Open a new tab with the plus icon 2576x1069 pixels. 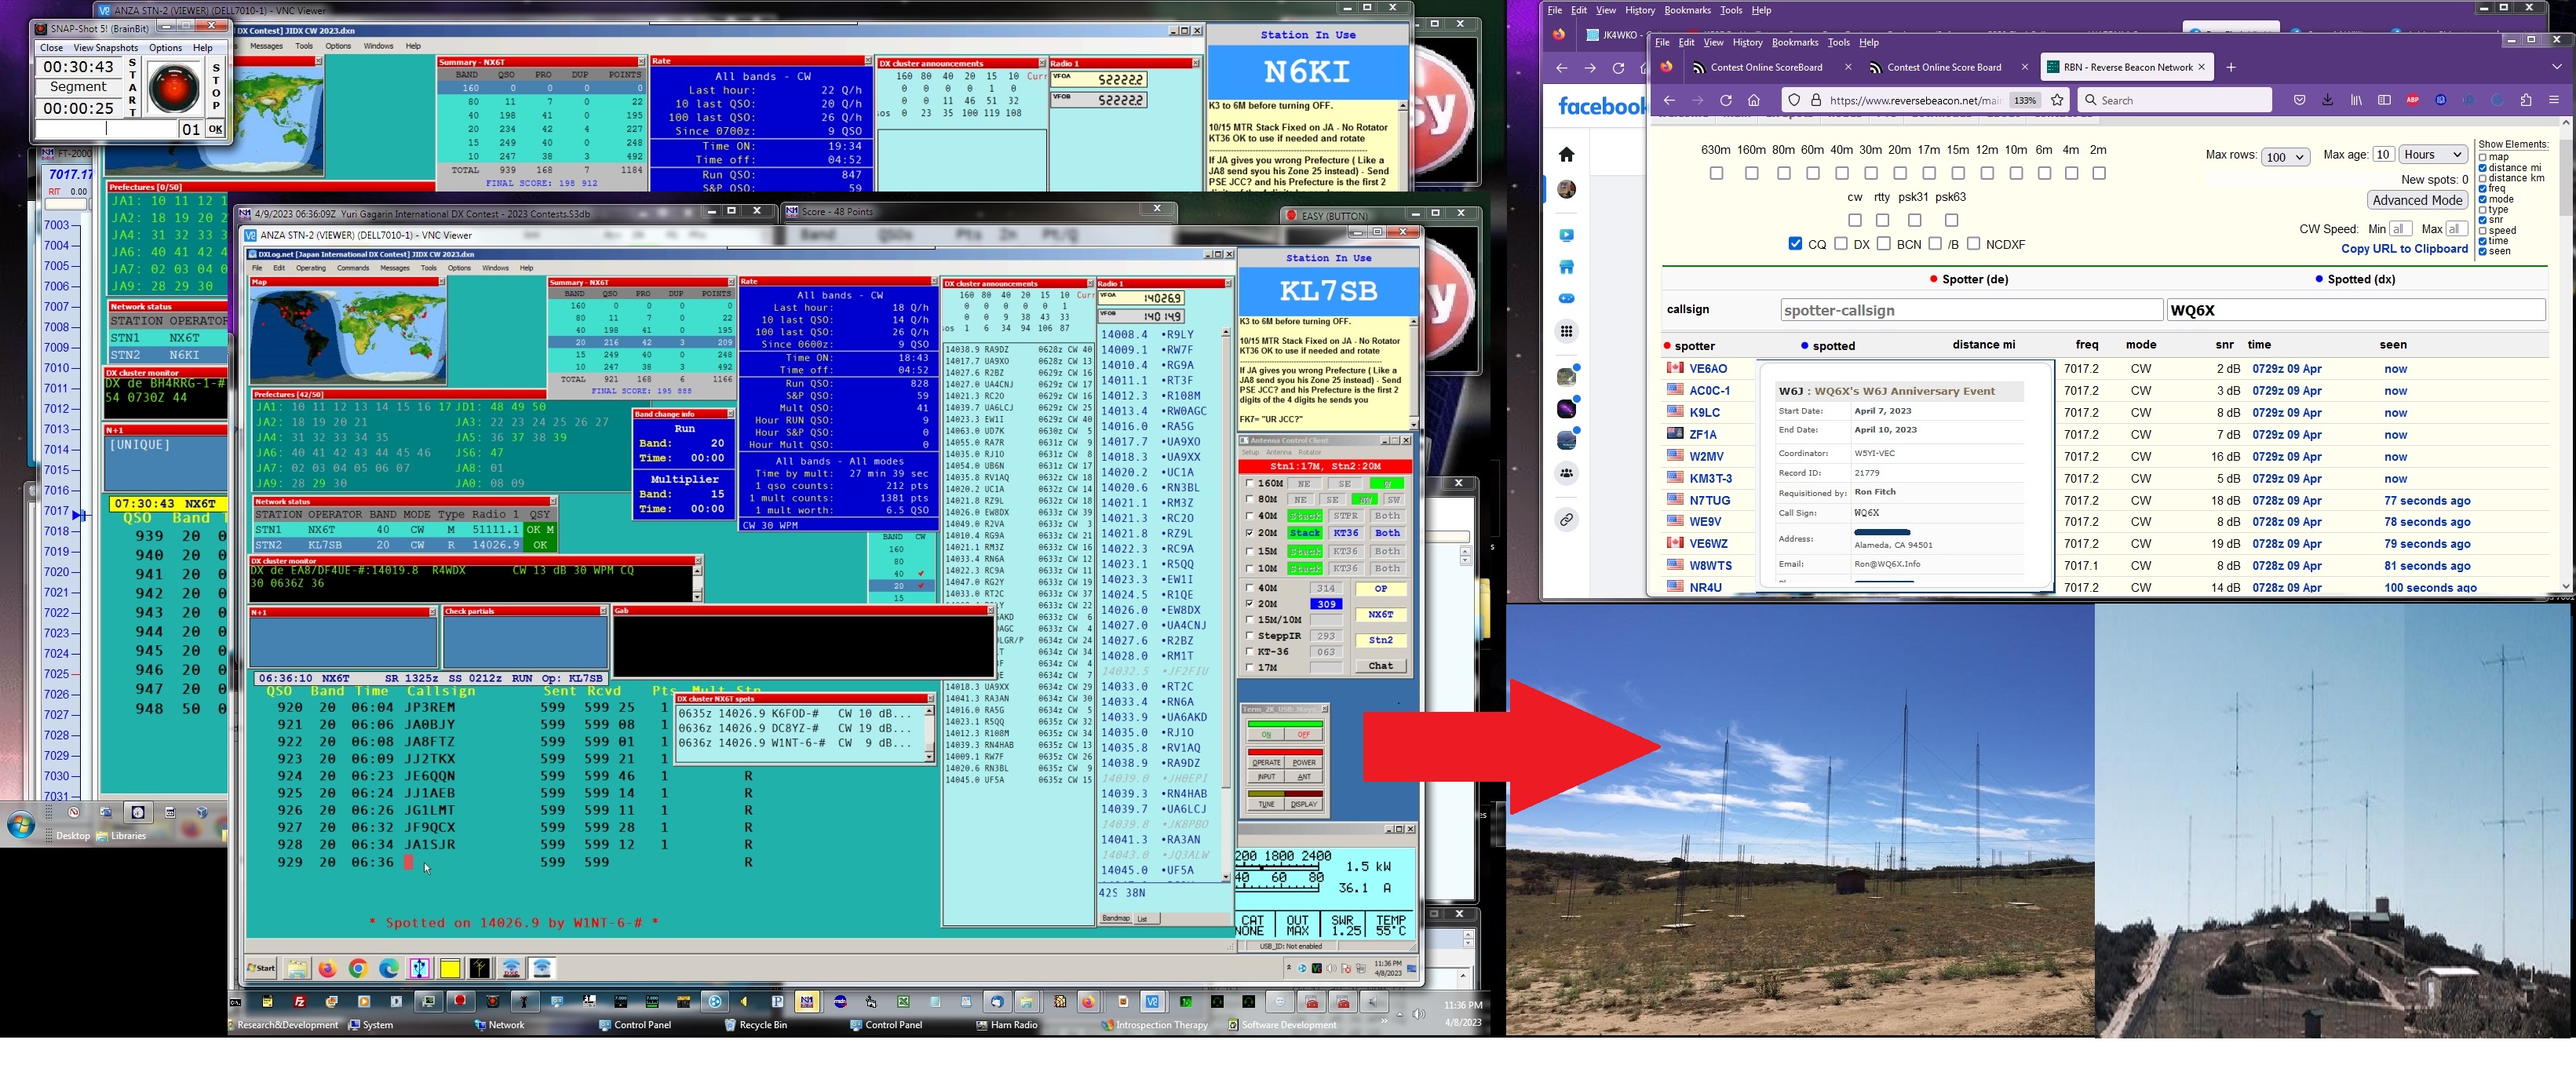tap(2231, 67)
